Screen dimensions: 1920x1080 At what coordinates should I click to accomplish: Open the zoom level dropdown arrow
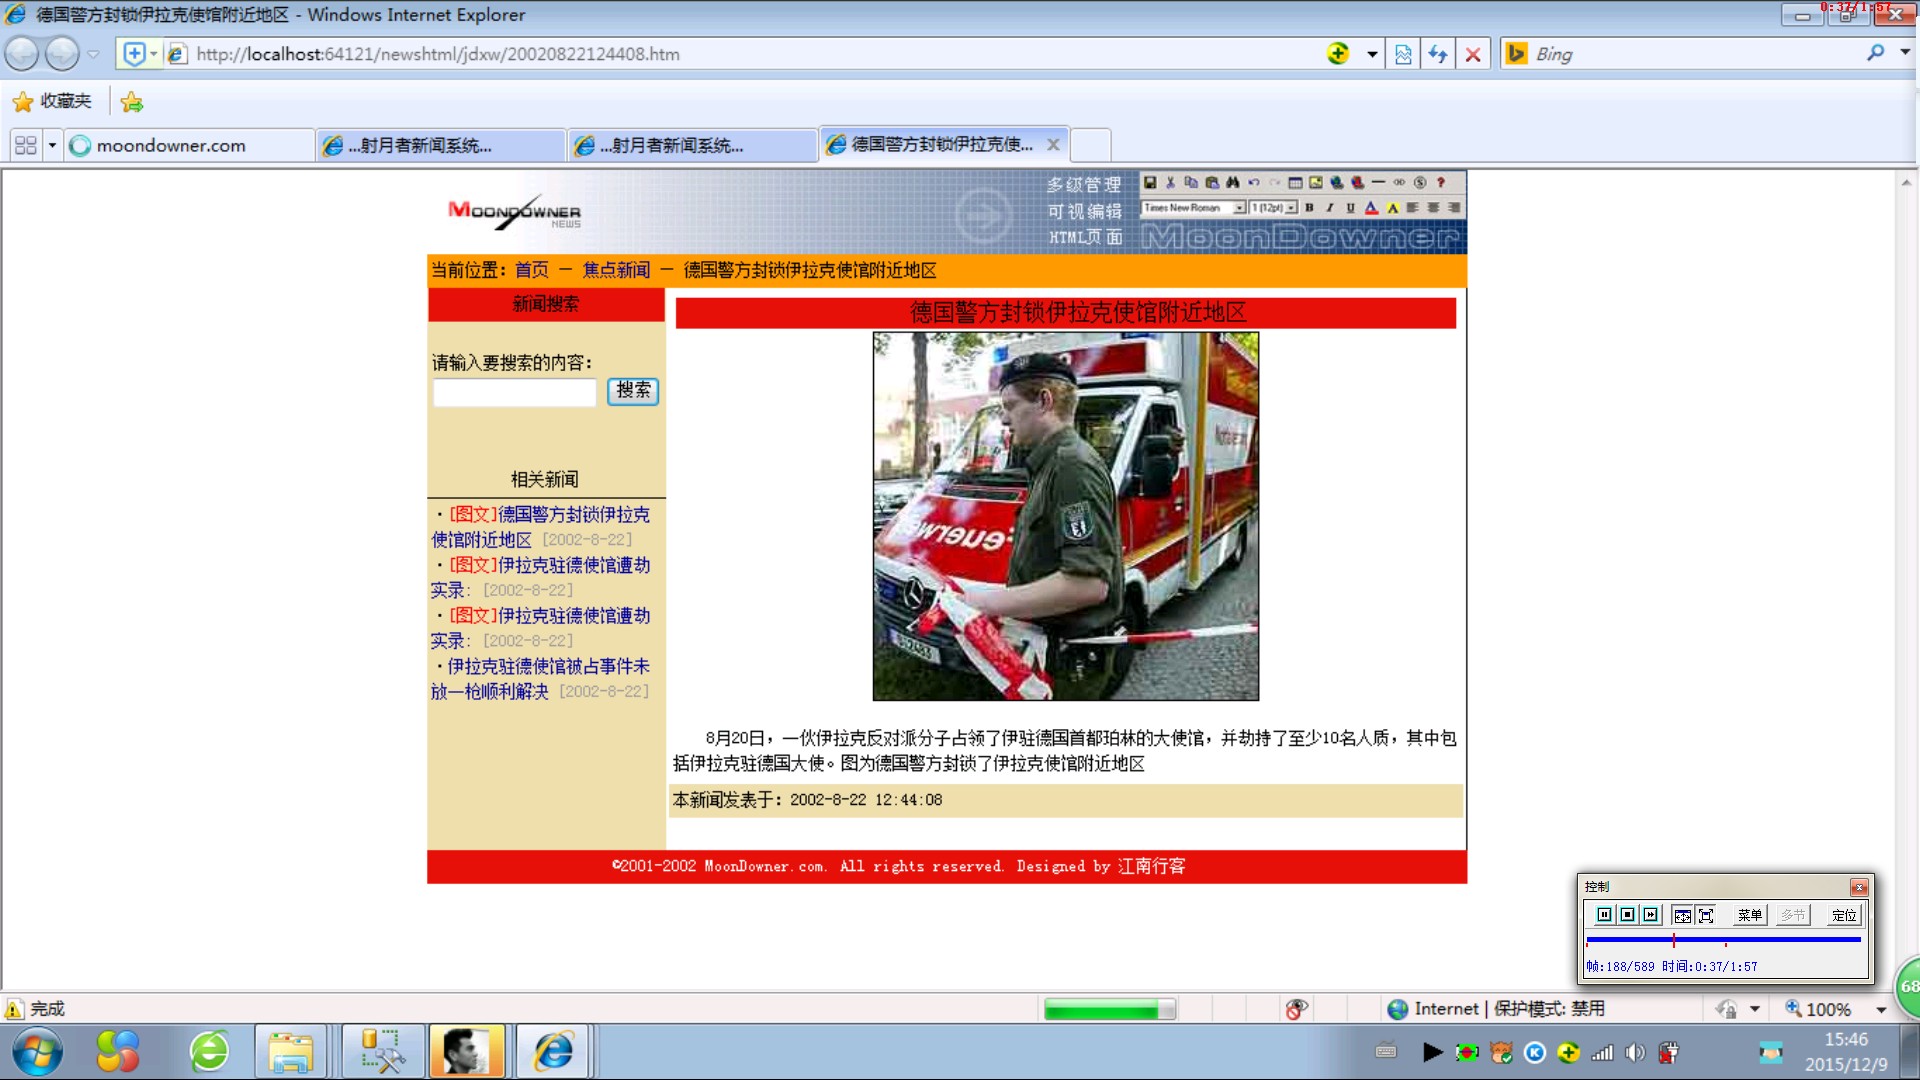[1881, 1010]
